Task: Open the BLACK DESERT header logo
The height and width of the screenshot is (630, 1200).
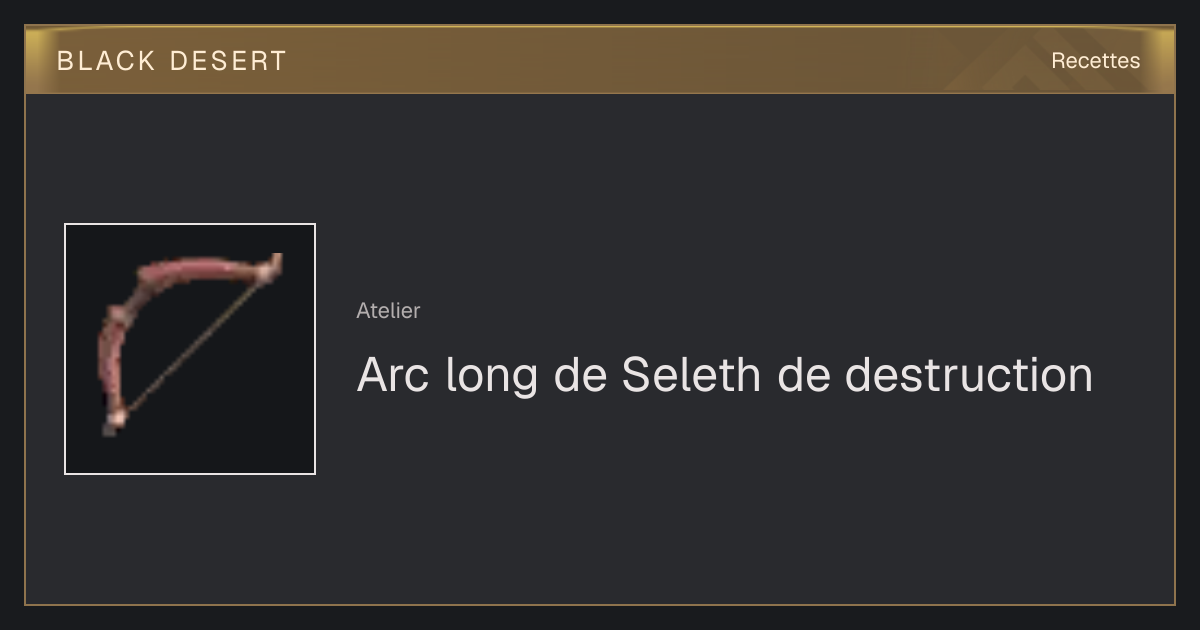Action: 172,61
